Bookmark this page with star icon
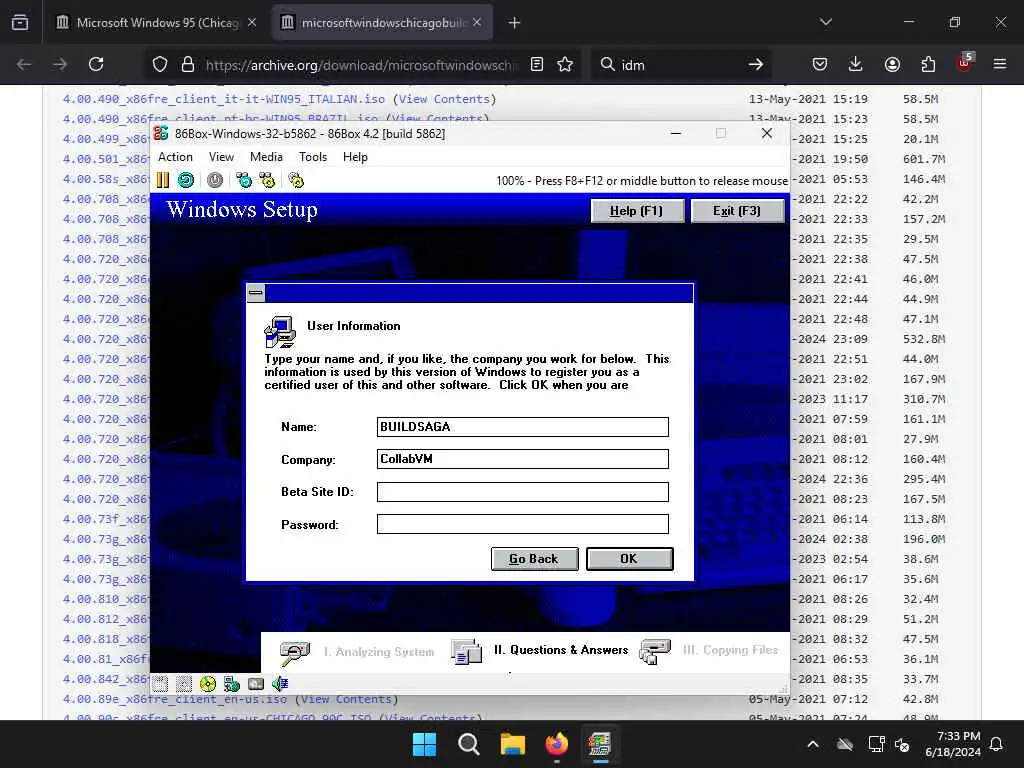 click(x=565, y=64)
